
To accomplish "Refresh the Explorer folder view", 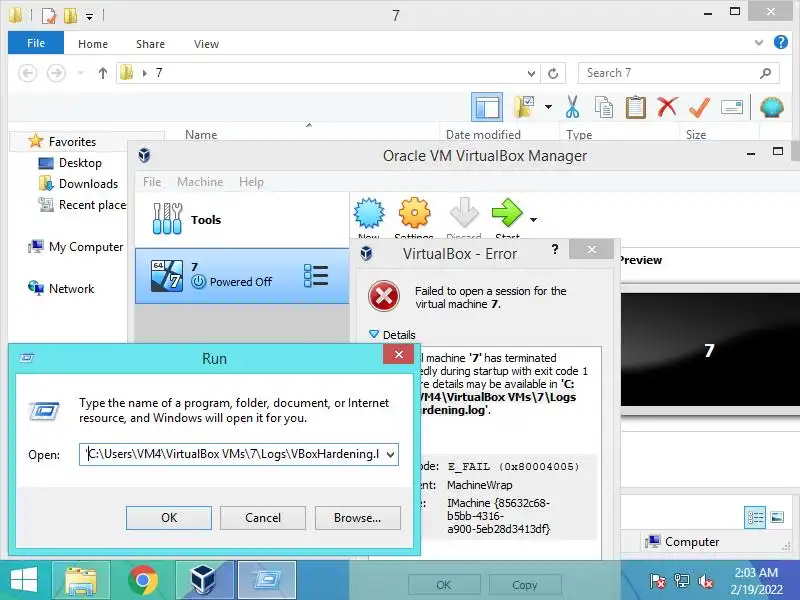I will click(553, 74).
